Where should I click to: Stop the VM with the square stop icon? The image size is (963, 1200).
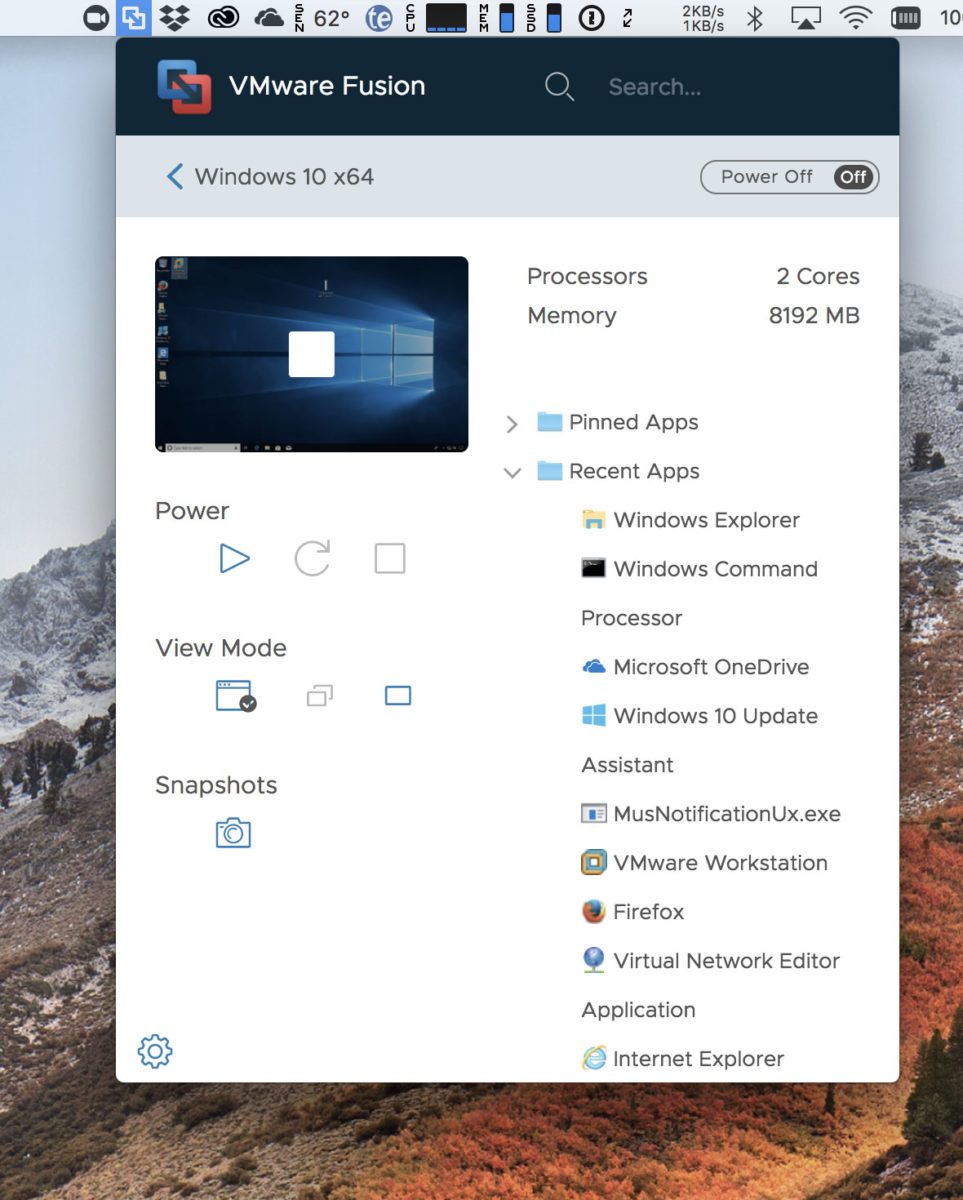pos(389,558)
